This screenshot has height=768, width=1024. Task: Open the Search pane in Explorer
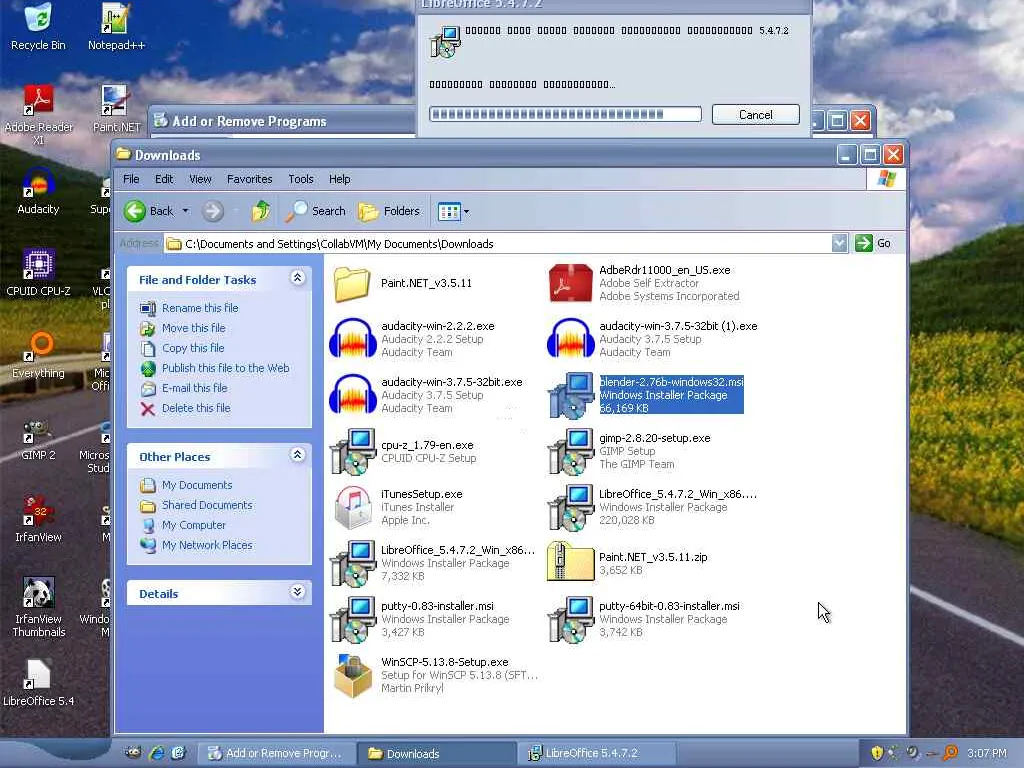[315, 211]
